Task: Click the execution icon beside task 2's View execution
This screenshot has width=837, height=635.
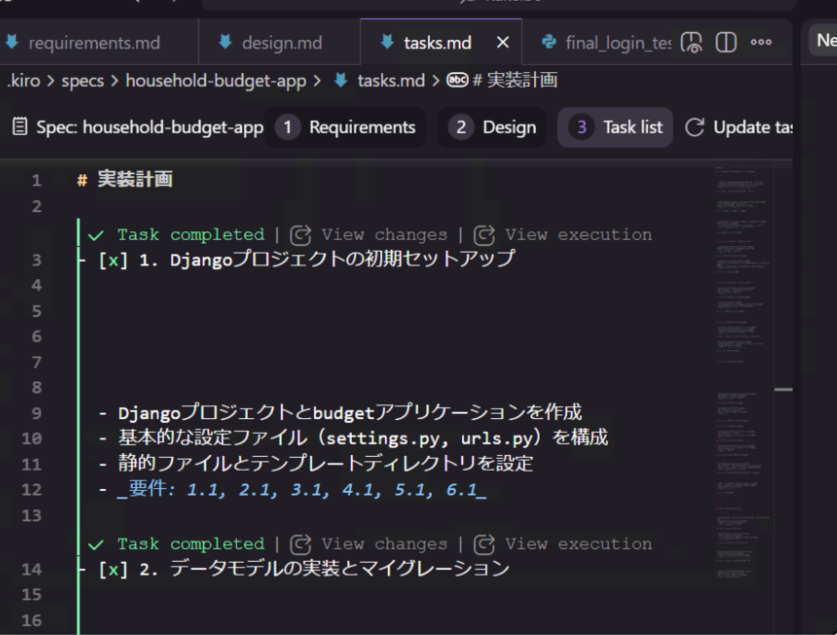Action: point(484,544)
